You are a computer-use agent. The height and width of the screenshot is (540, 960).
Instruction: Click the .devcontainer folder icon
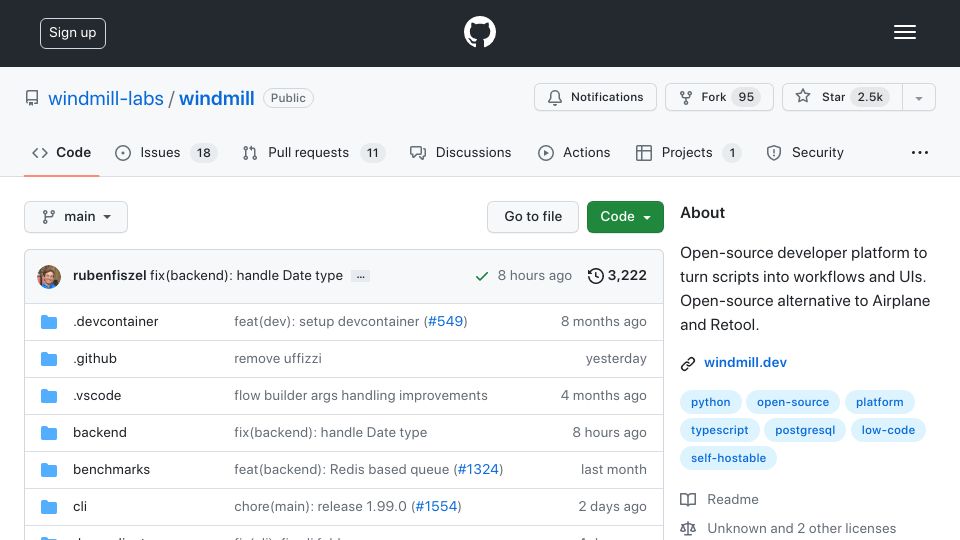pyautogui.click(x=49, y=321)
